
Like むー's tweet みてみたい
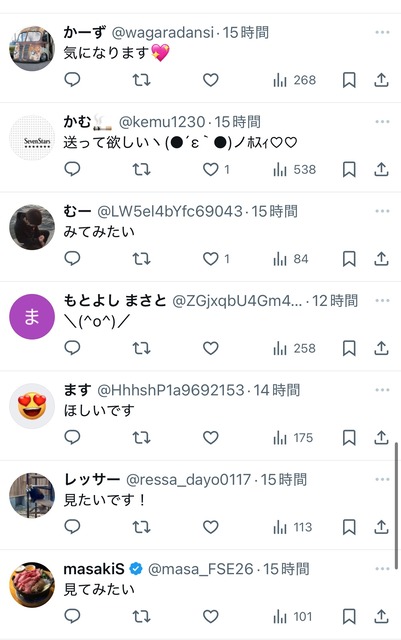coord(211,259)
